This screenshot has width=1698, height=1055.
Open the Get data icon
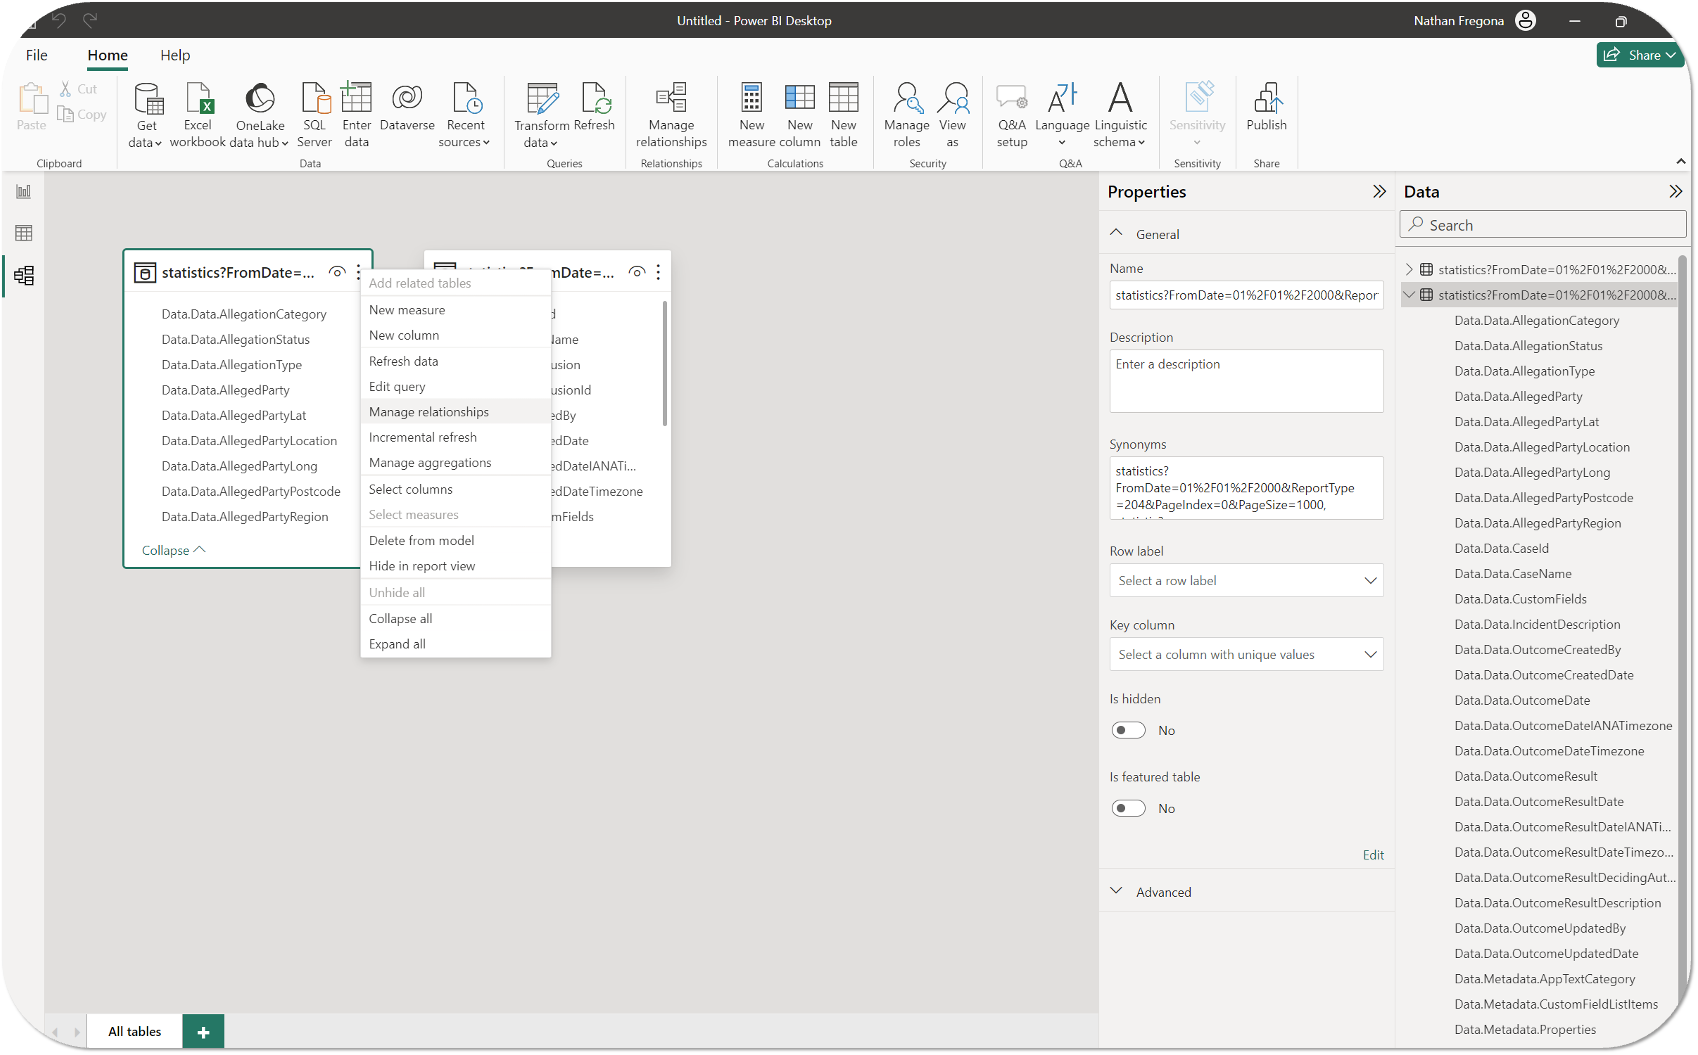coord(147,99)
